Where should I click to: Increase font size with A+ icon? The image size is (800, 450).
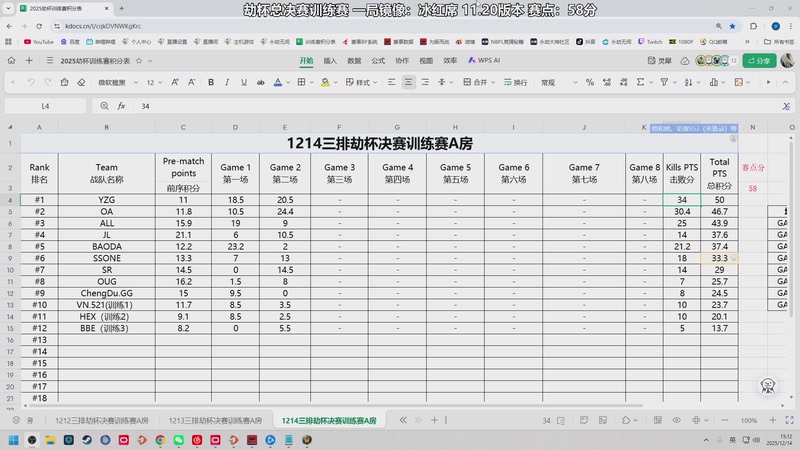coord(175,82)
